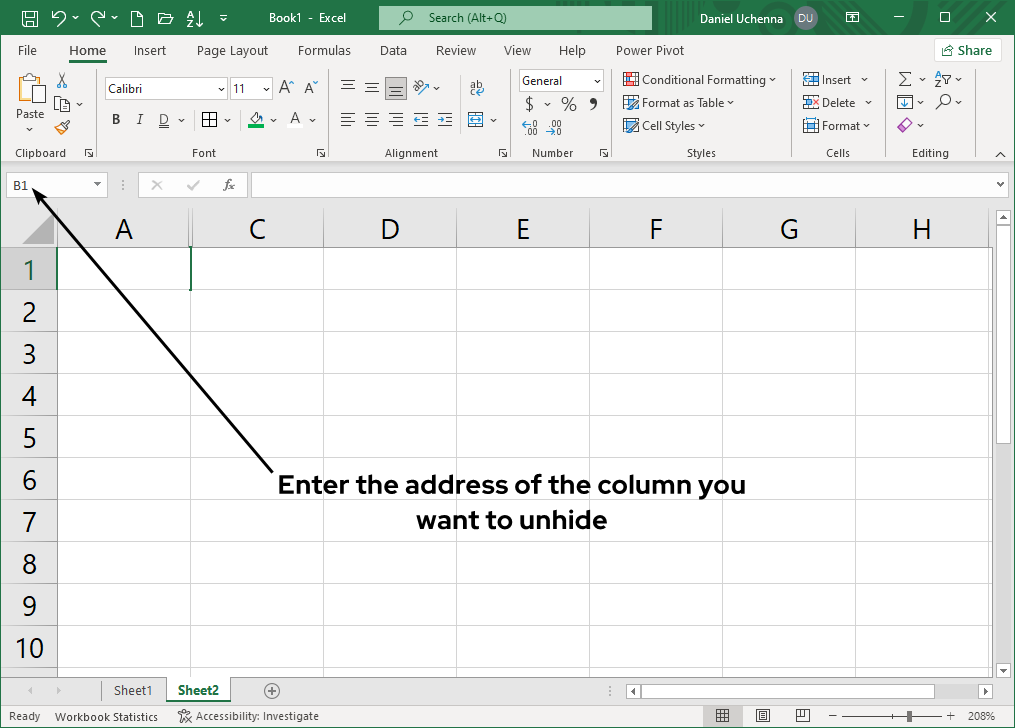Toggle italic formatting
Image resolution: width=1015 pixels, height=728 pixels.
click(x=139, y=119)
